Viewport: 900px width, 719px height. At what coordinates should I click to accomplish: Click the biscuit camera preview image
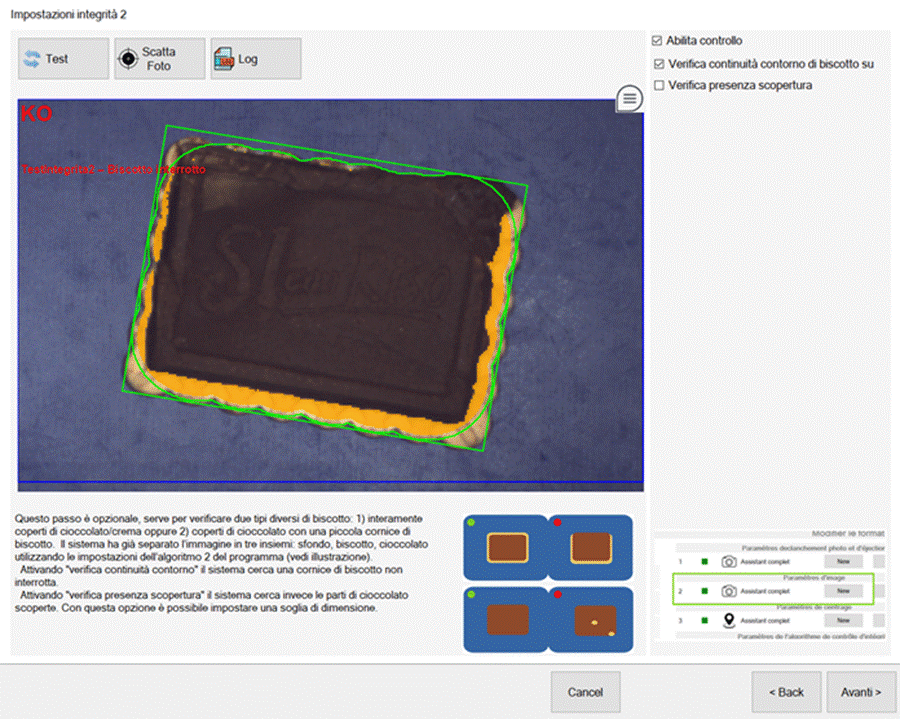coord(330,290)
